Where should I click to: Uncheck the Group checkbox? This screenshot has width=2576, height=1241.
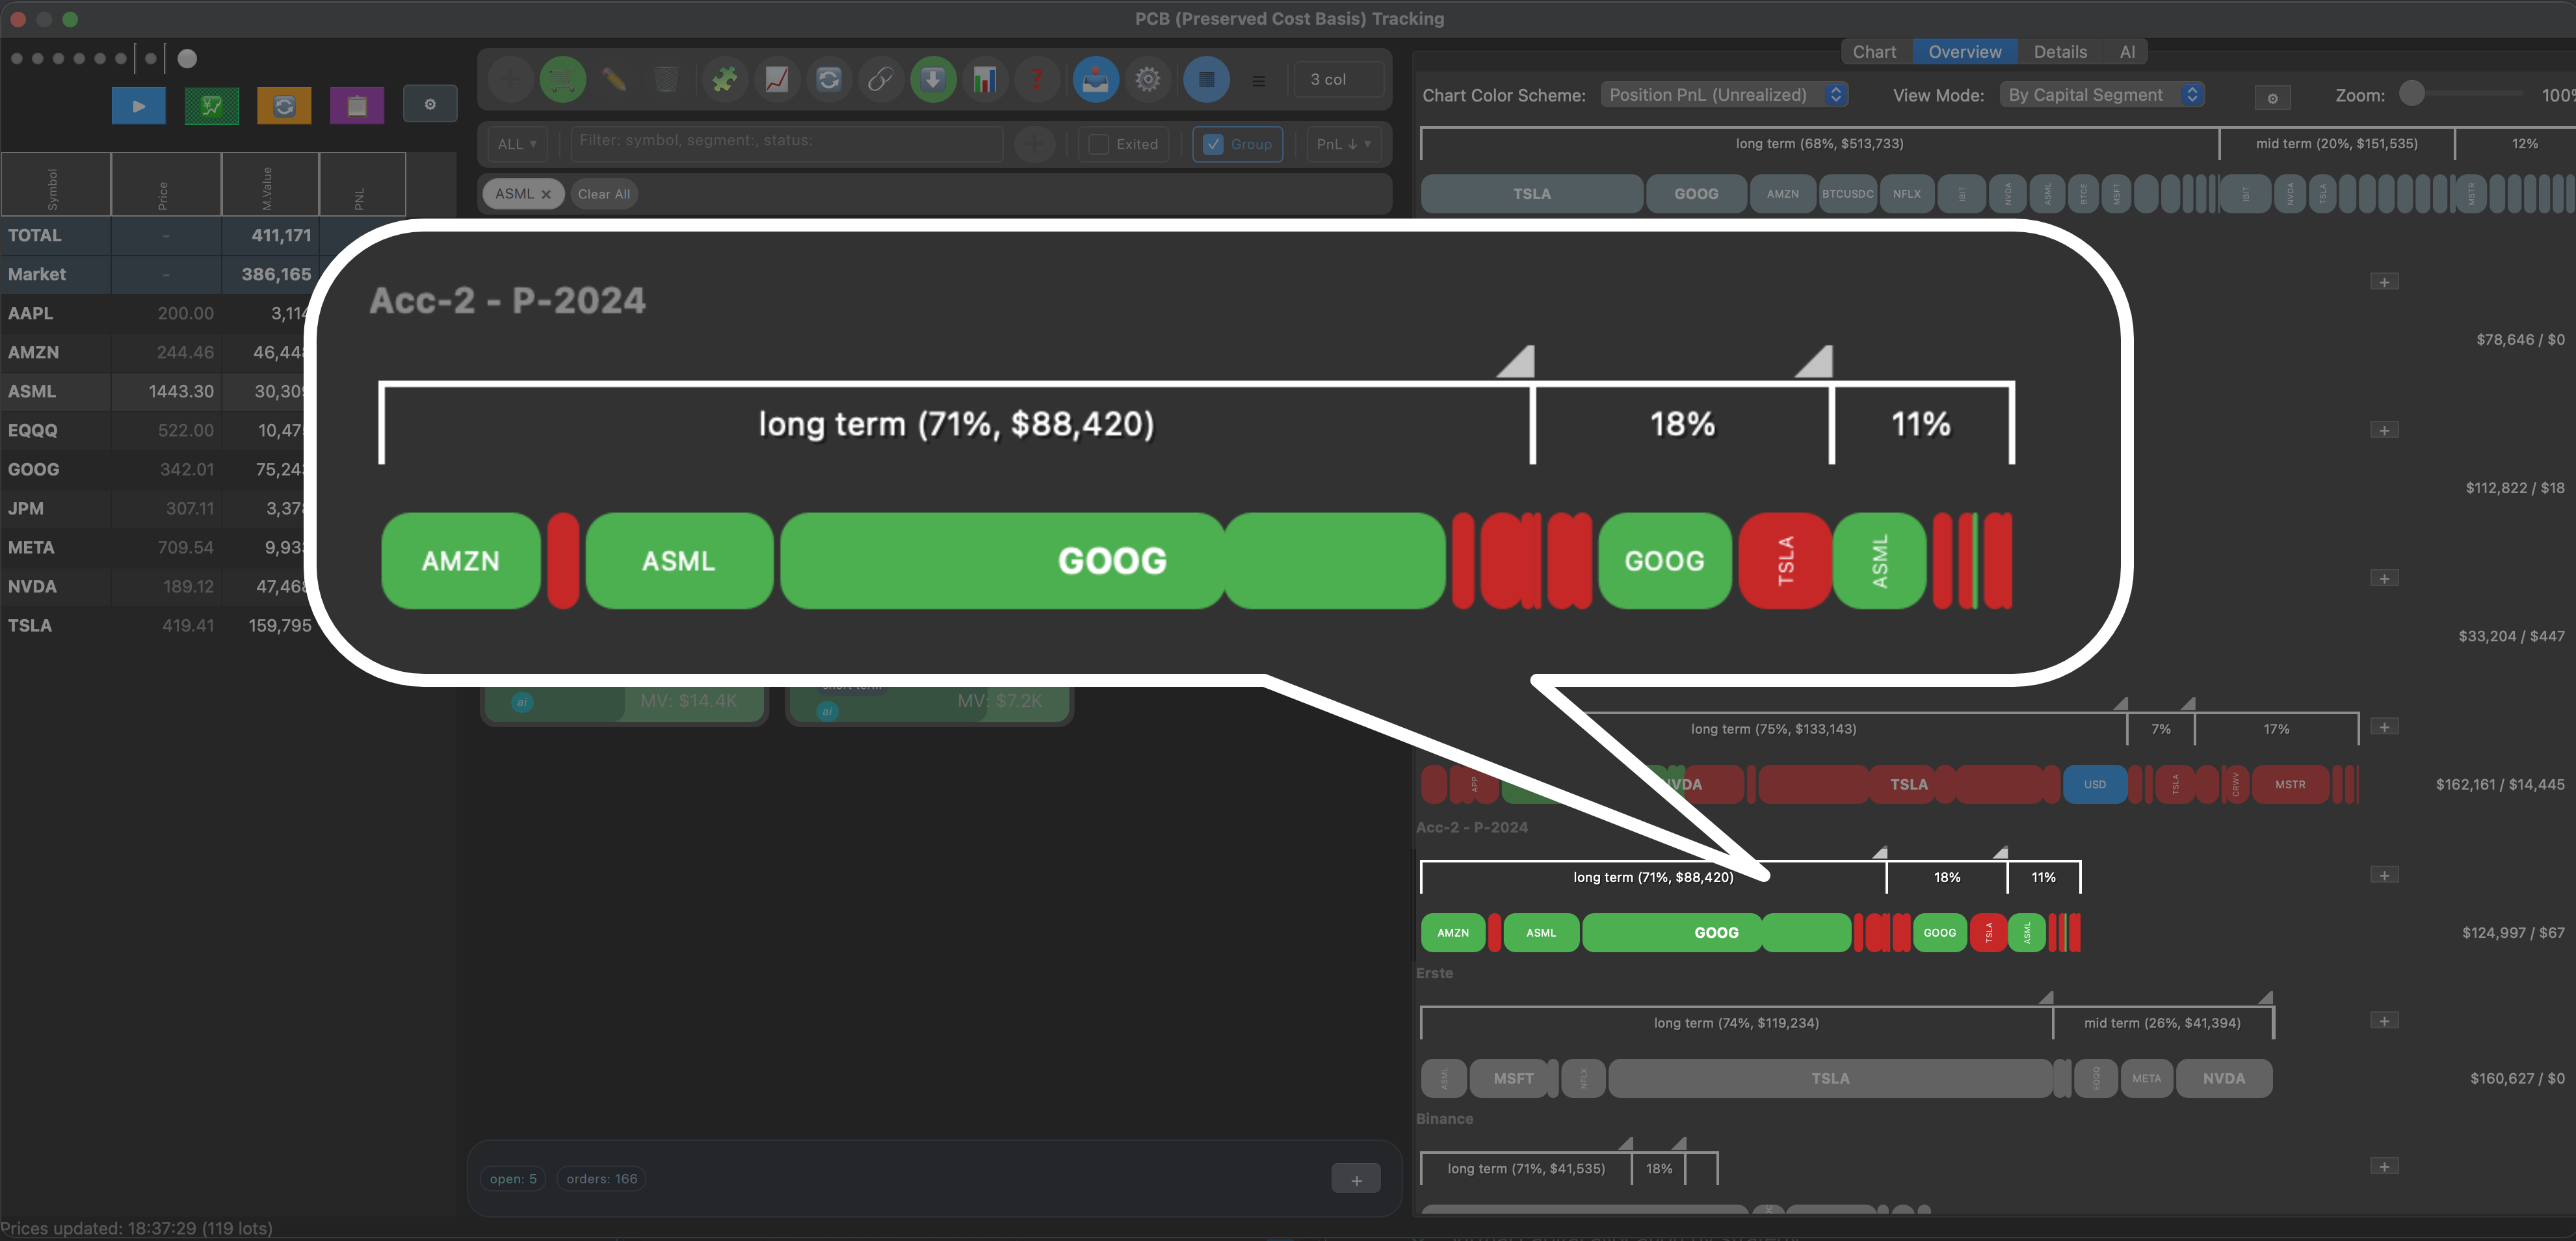(1213, 144)
